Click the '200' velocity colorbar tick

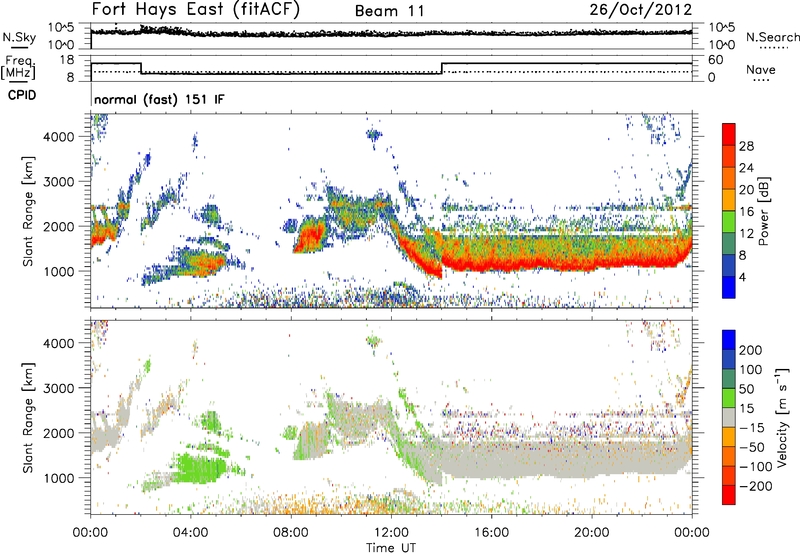[x=751, y=350]
